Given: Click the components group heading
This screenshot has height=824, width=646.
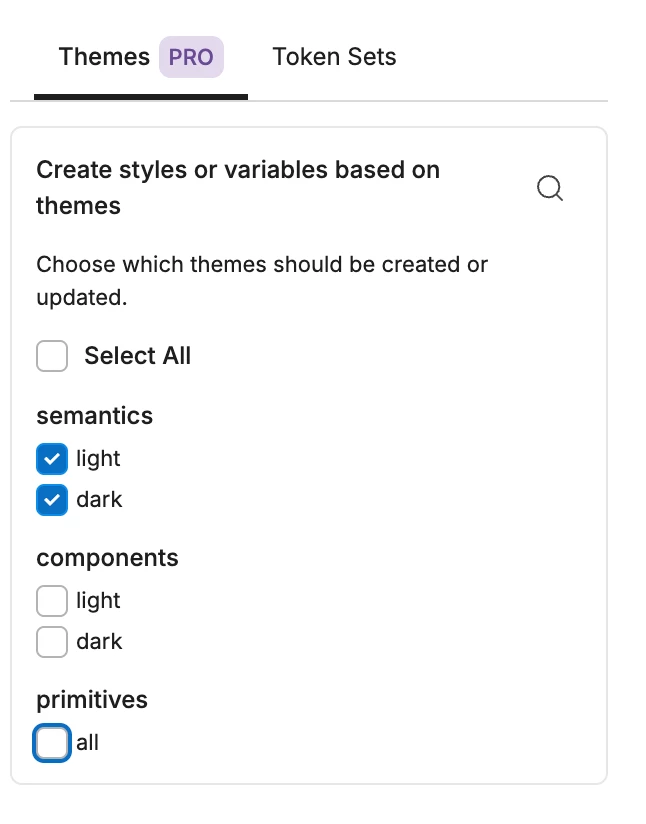Looking at the screenshot, I should (107, 558).
